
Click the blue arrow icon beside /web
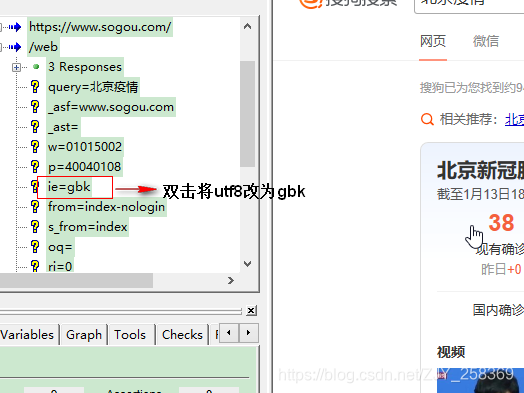click(x=15, y=47)
